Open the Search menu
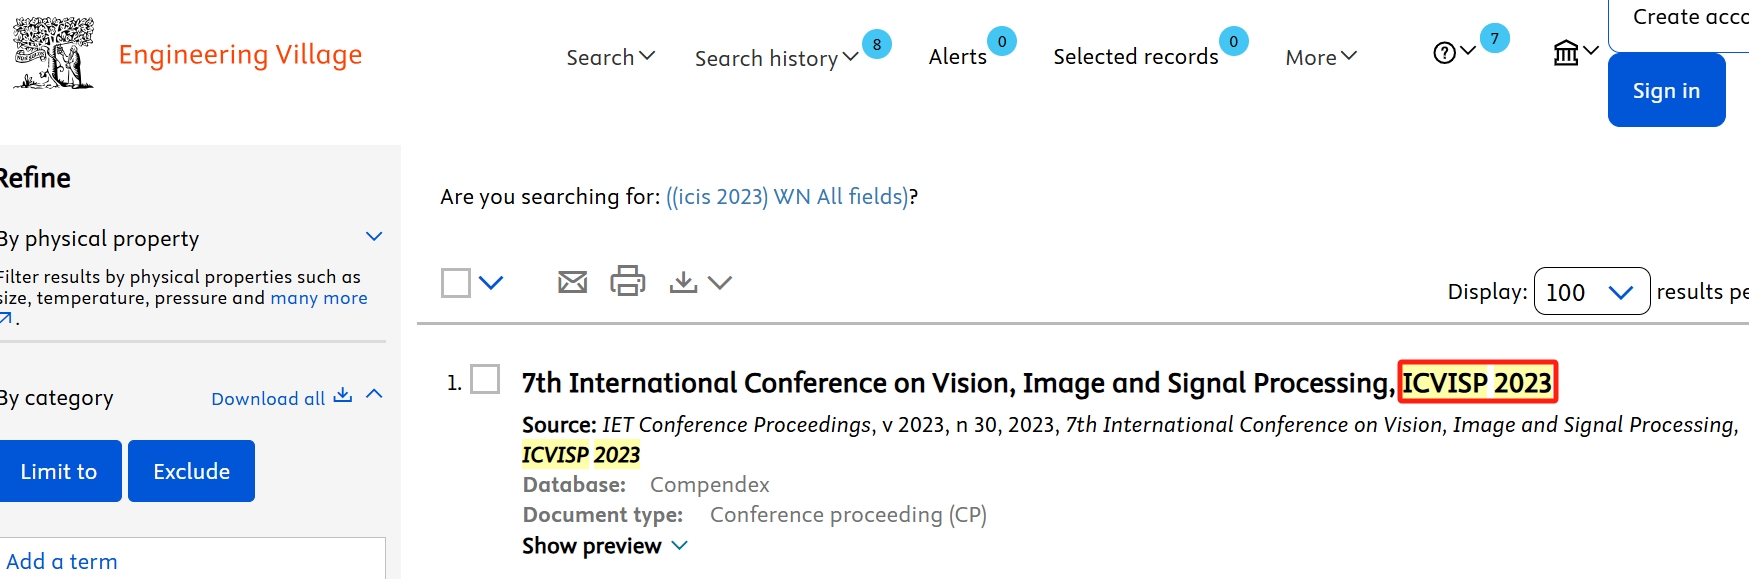Screen dimensions: 1749x579 (x=610, y=57)
